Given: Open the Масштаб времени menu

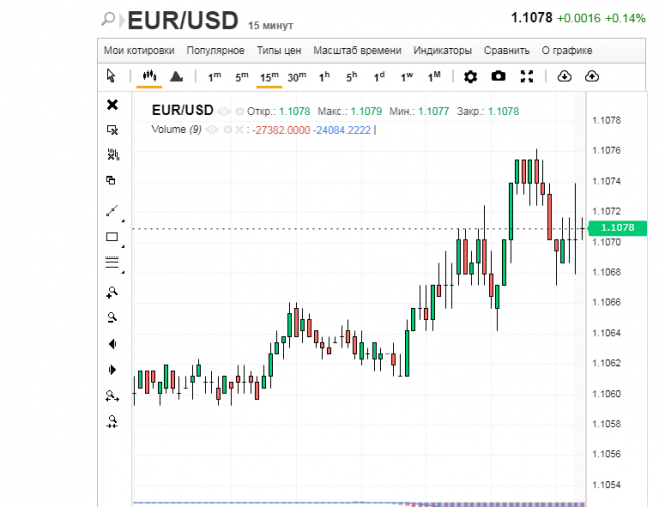Looking at the screenshot, I should coord(358,50).
